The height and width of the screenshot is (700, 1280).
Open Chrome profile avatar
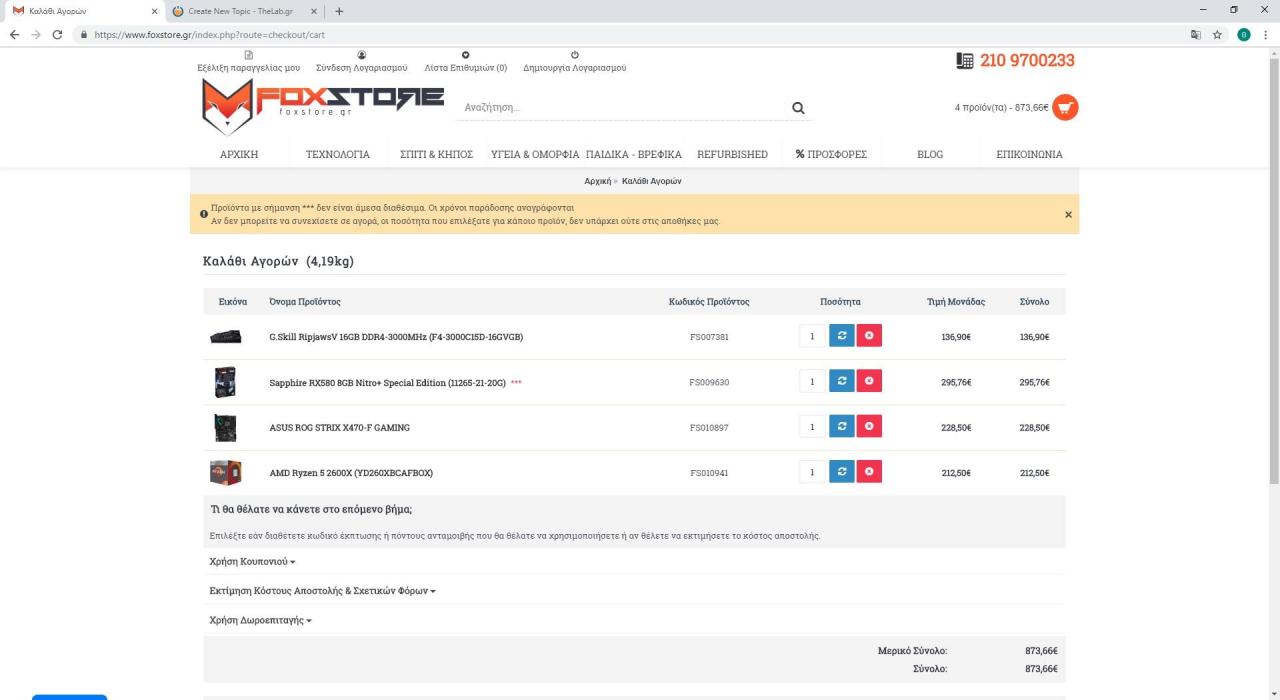point(1243,34)
